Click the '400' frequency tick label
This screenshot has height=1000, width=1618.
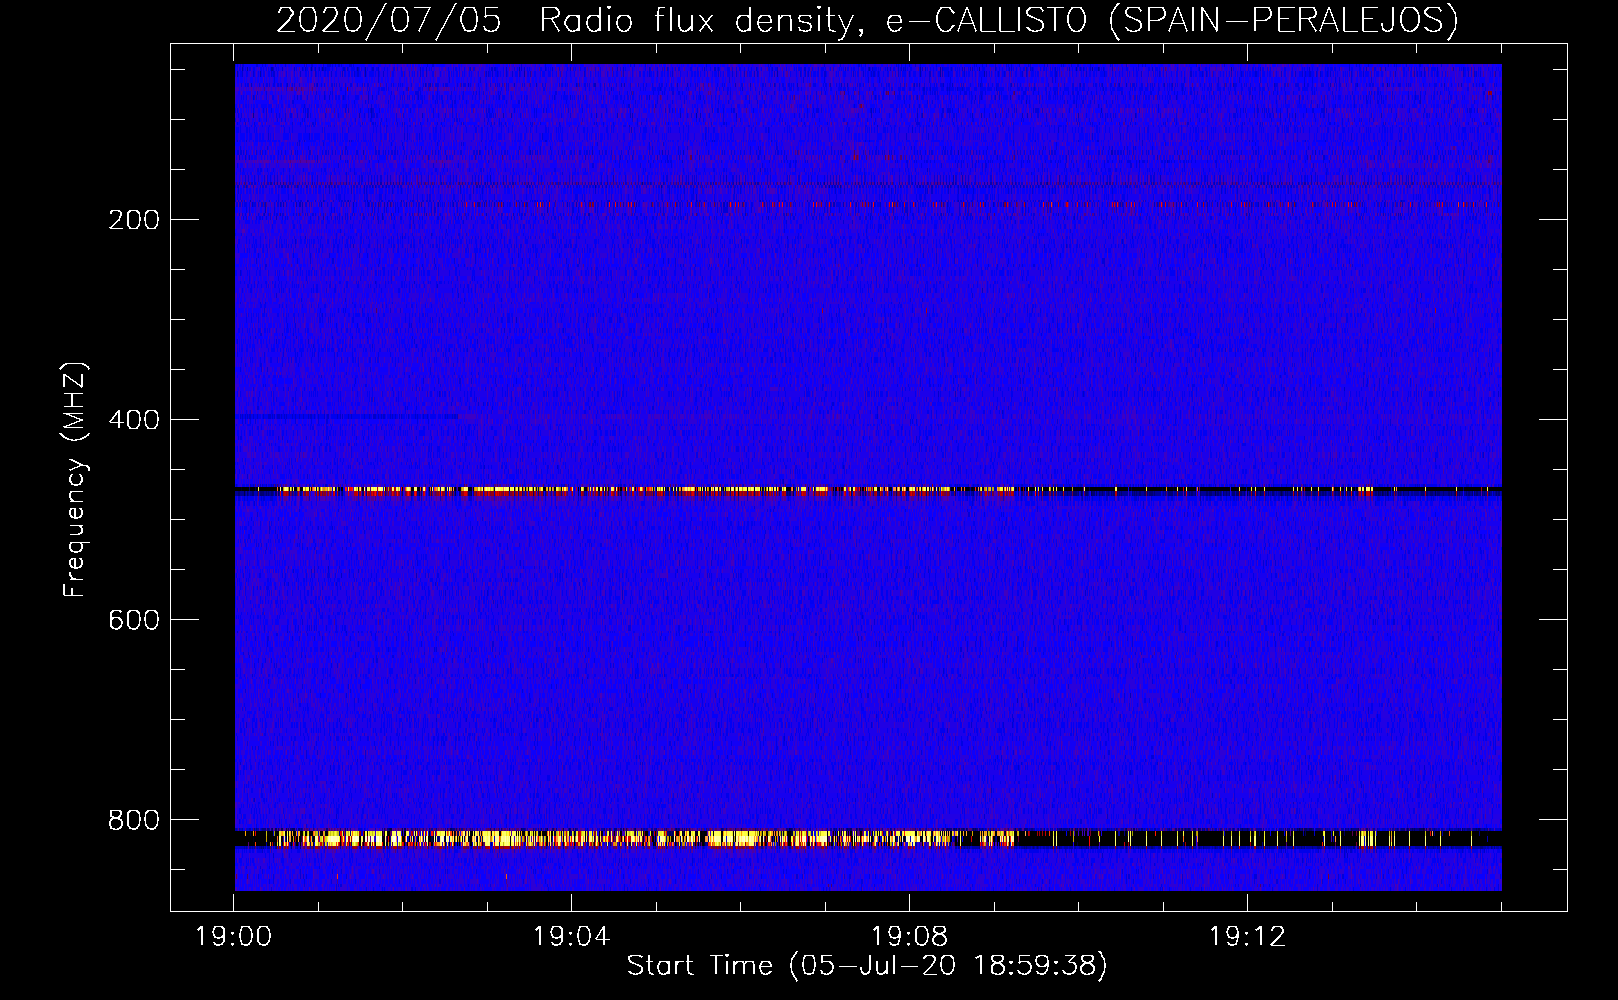tap(134, 420)
